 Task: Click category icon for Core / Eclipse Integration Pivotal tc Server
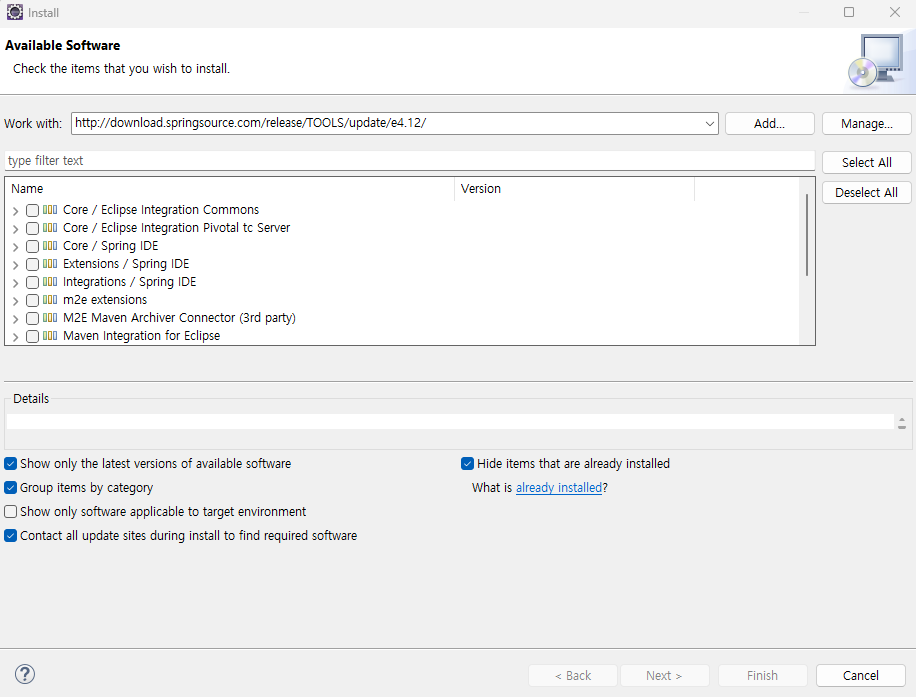(50, 228)
